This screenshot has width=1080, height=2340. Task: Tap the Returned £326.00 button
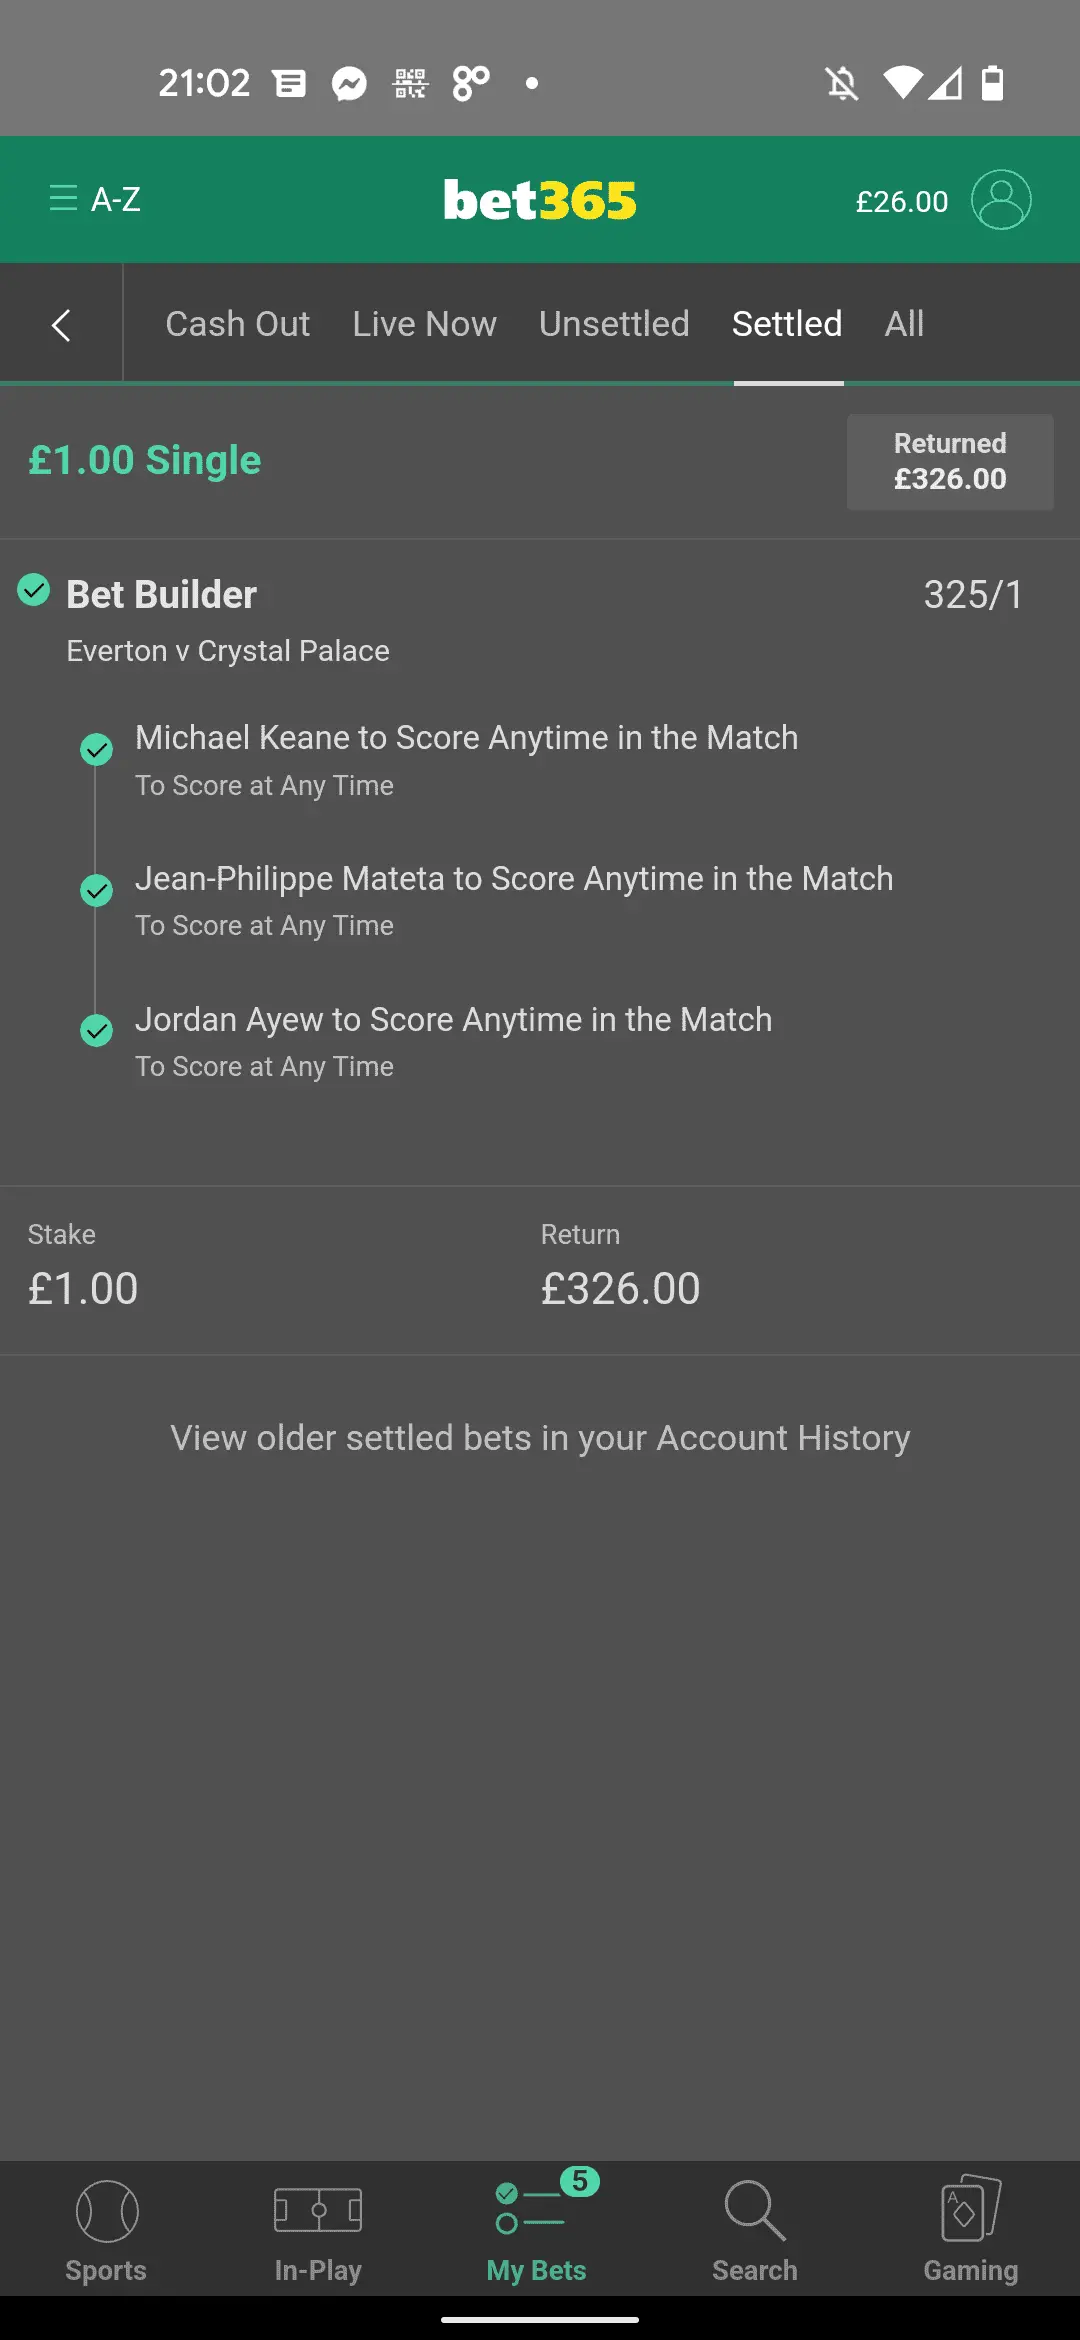(950, 462)
